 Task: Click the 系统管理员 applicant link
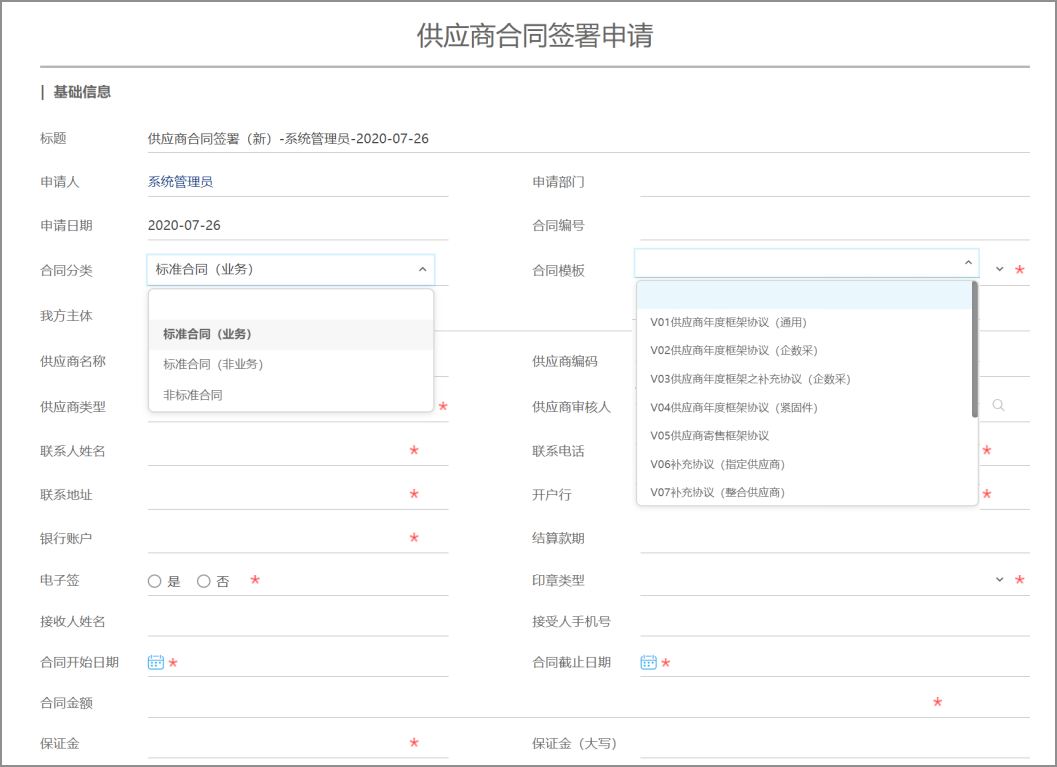click(x=180, y=182)
